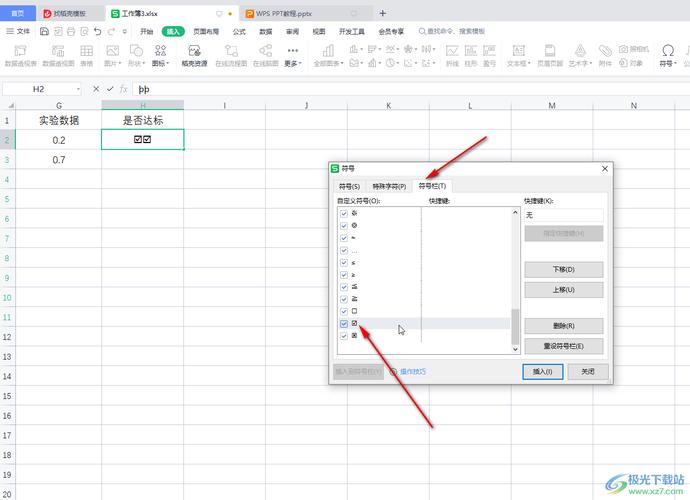Open the Name Box dropdown showing H2
Viewport: 690px width, 500px height.
78,89
